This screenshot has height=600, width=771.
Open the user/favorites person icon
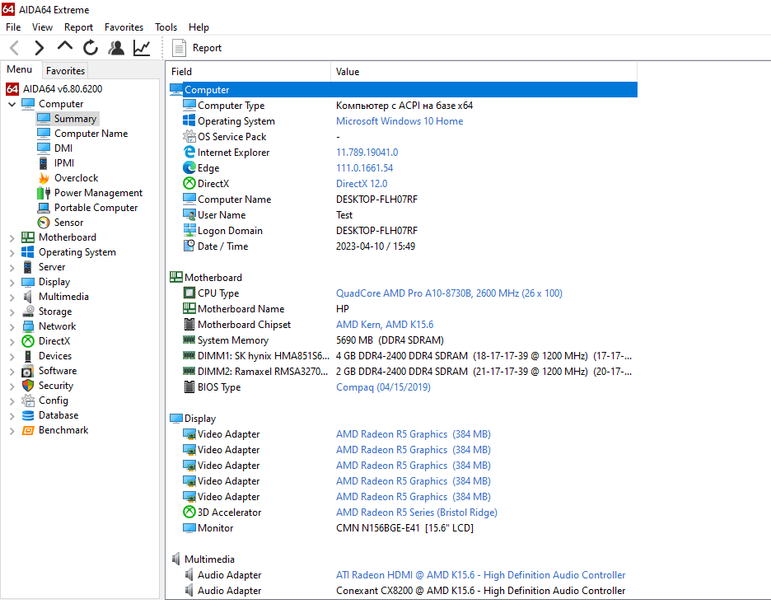click(x=116, y=48)
